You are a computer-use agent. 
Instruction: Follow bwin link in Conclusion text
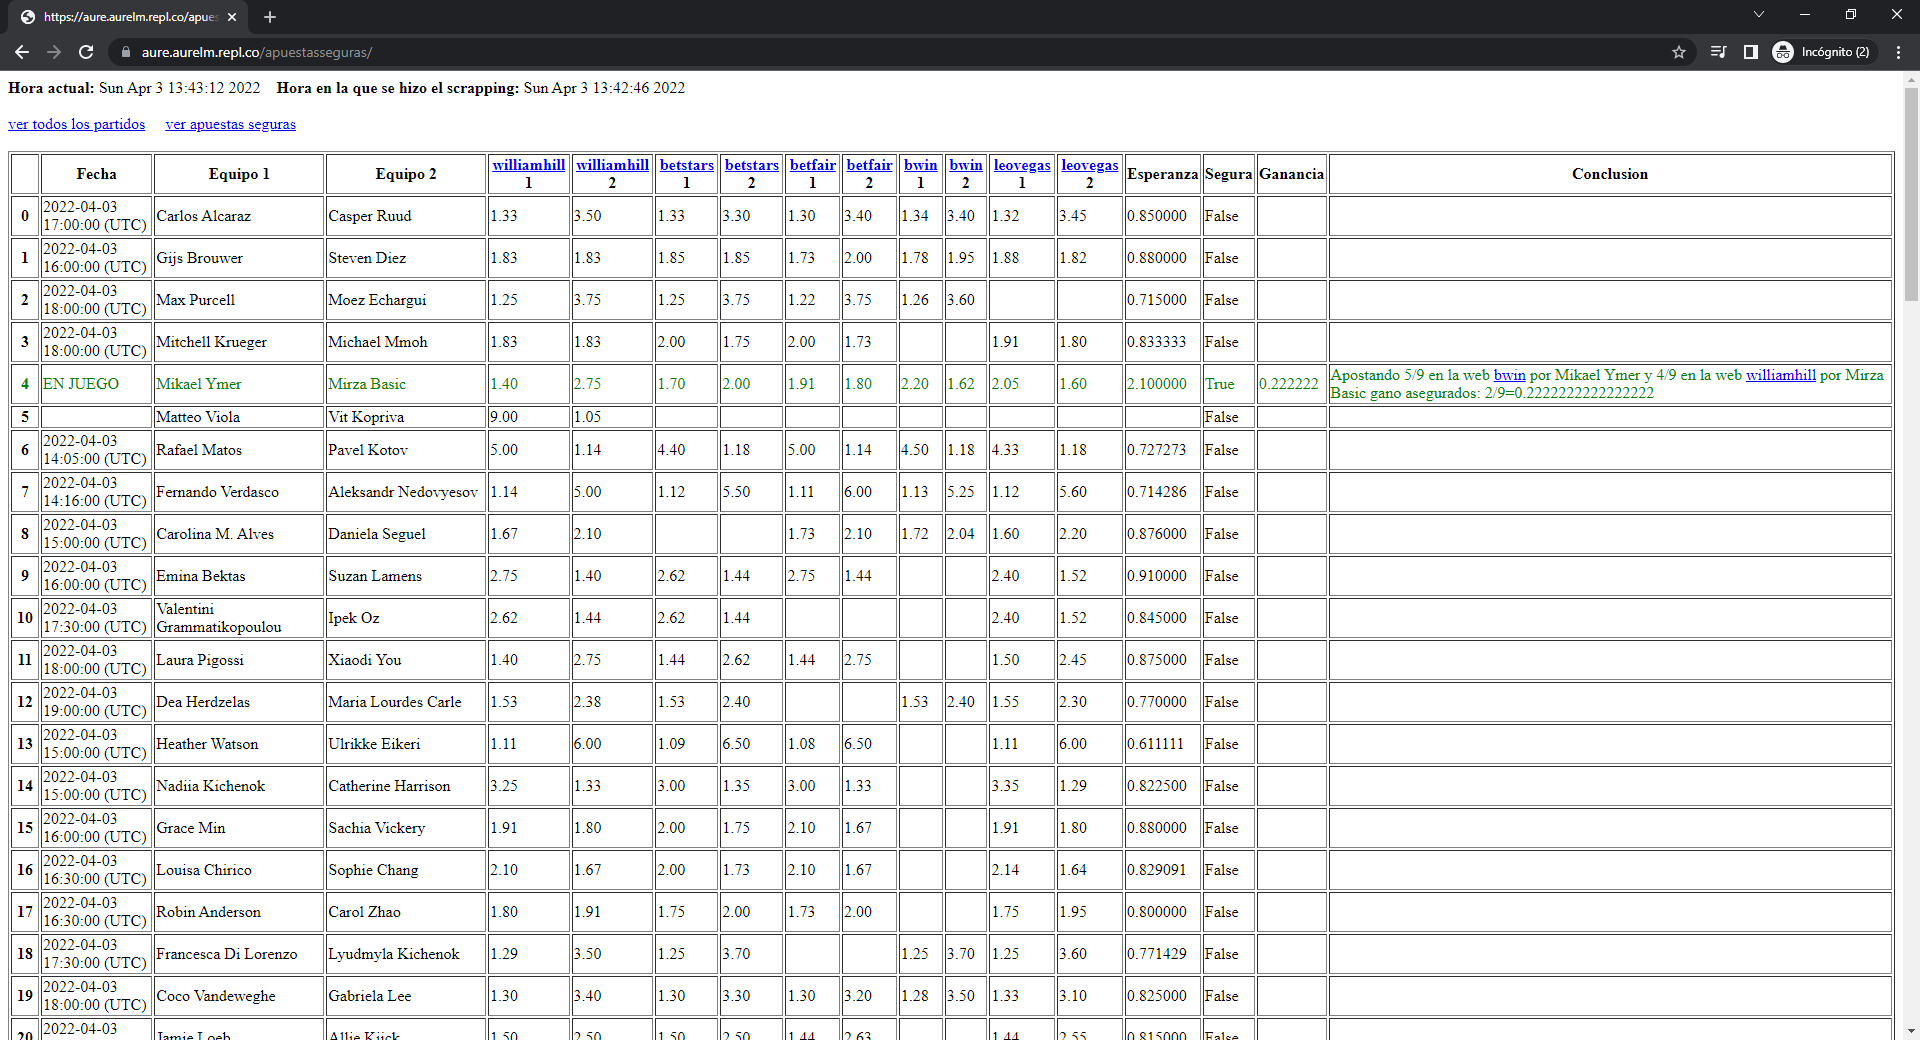[1510, 375]
